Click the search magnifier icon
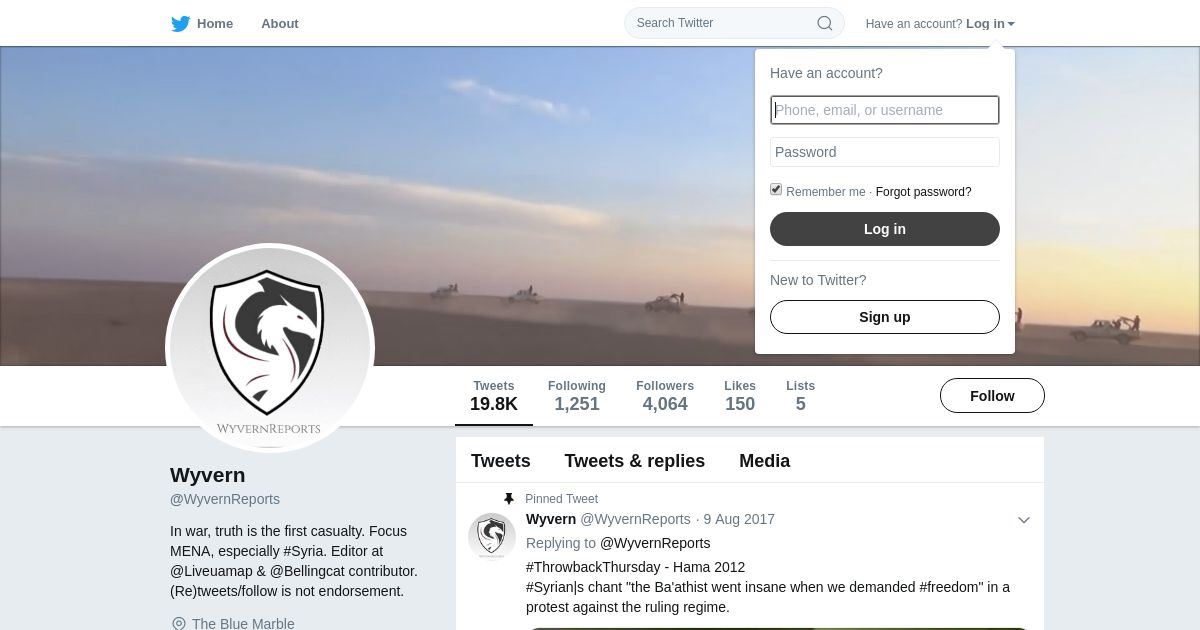Screen dimensions: 1200x630 point(825,23)
